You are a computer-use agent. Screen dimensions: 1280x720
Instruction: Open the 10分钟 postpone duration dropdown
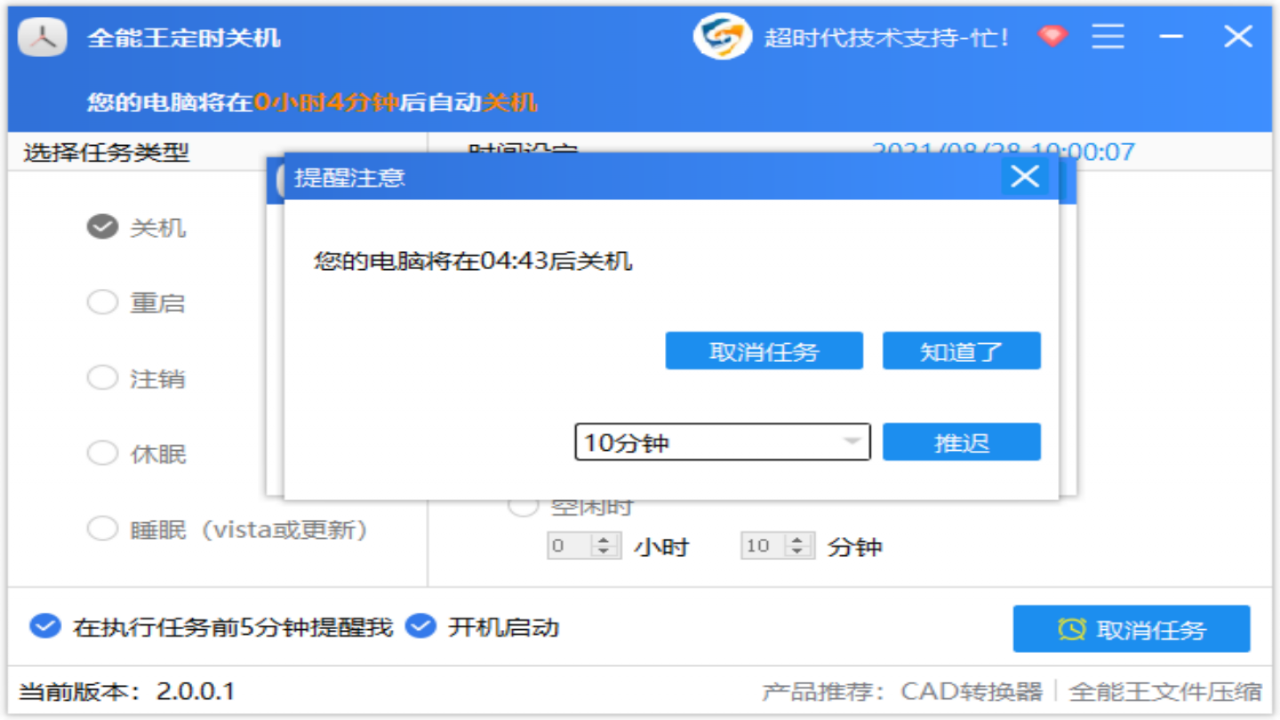point(850,441)
